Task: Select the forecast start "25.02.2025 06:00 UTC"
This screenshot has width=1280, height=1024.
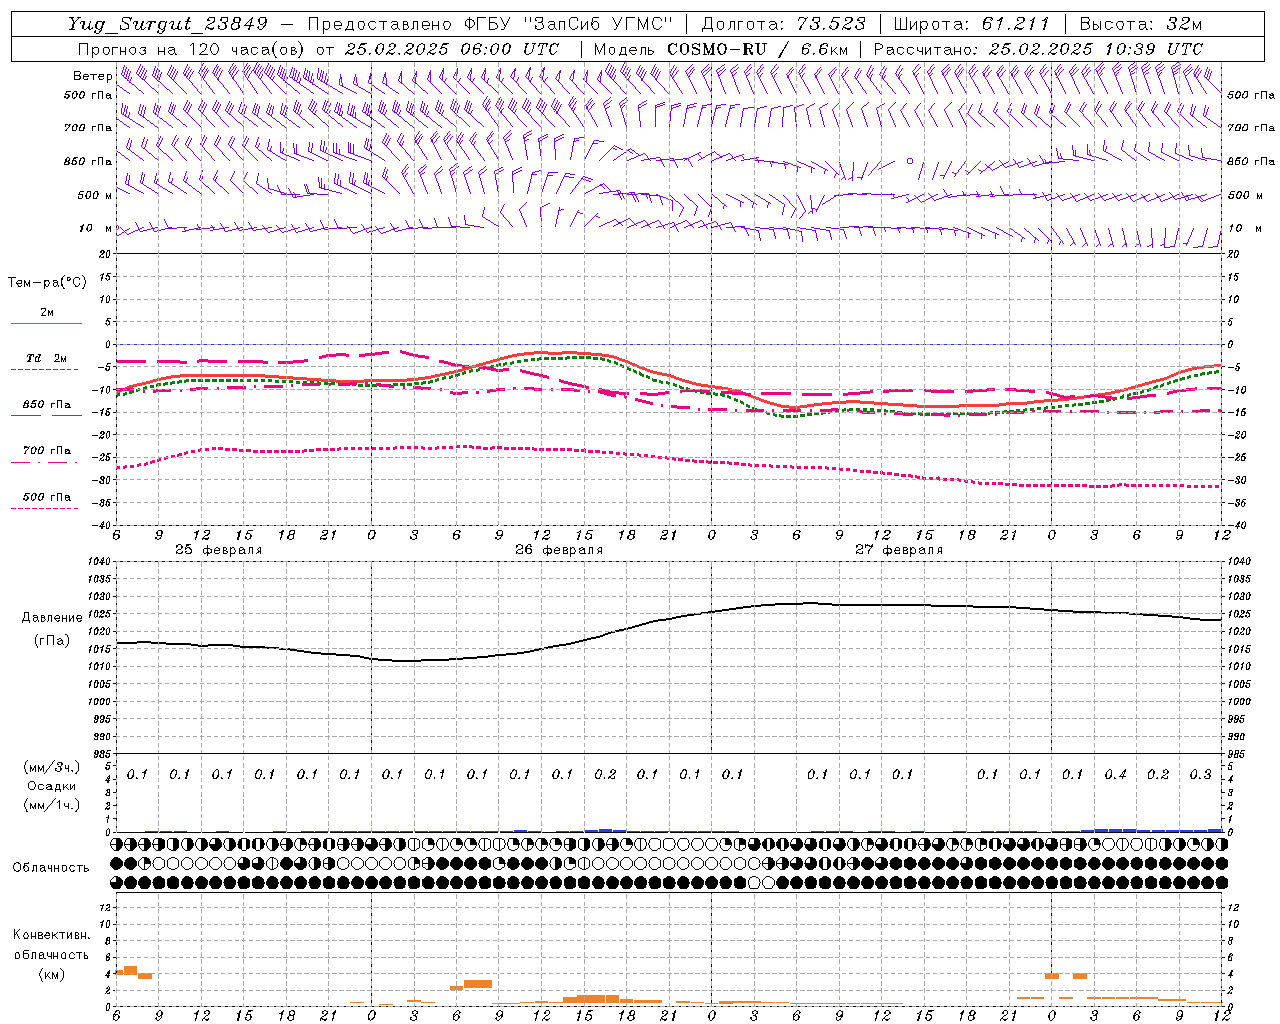Action: pyautogui.click(x=451, y=48)
